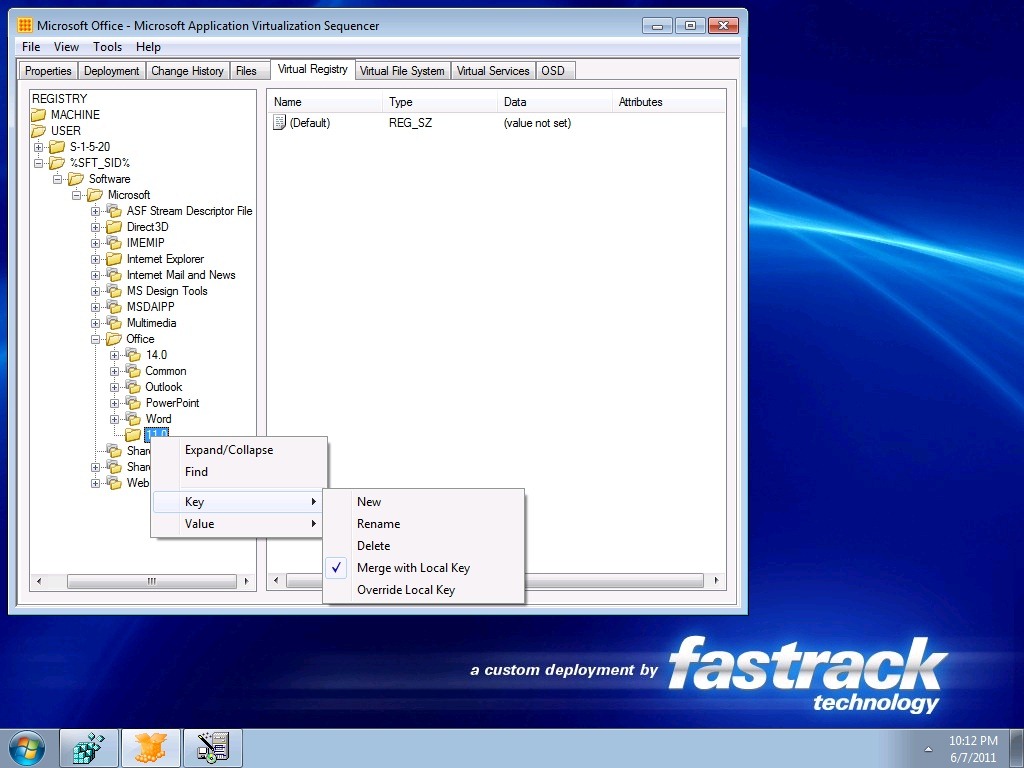Click the 14.0 folder icon

(x=133, y=355)
